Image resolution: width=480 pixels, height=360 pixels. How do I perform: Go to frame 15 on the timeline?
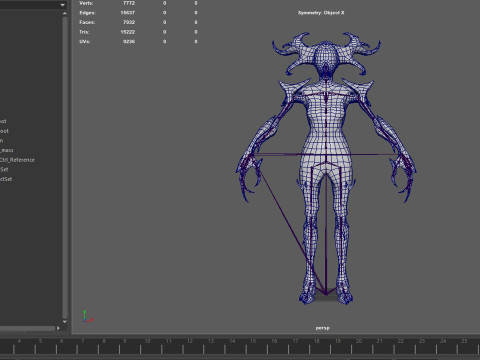253,341
